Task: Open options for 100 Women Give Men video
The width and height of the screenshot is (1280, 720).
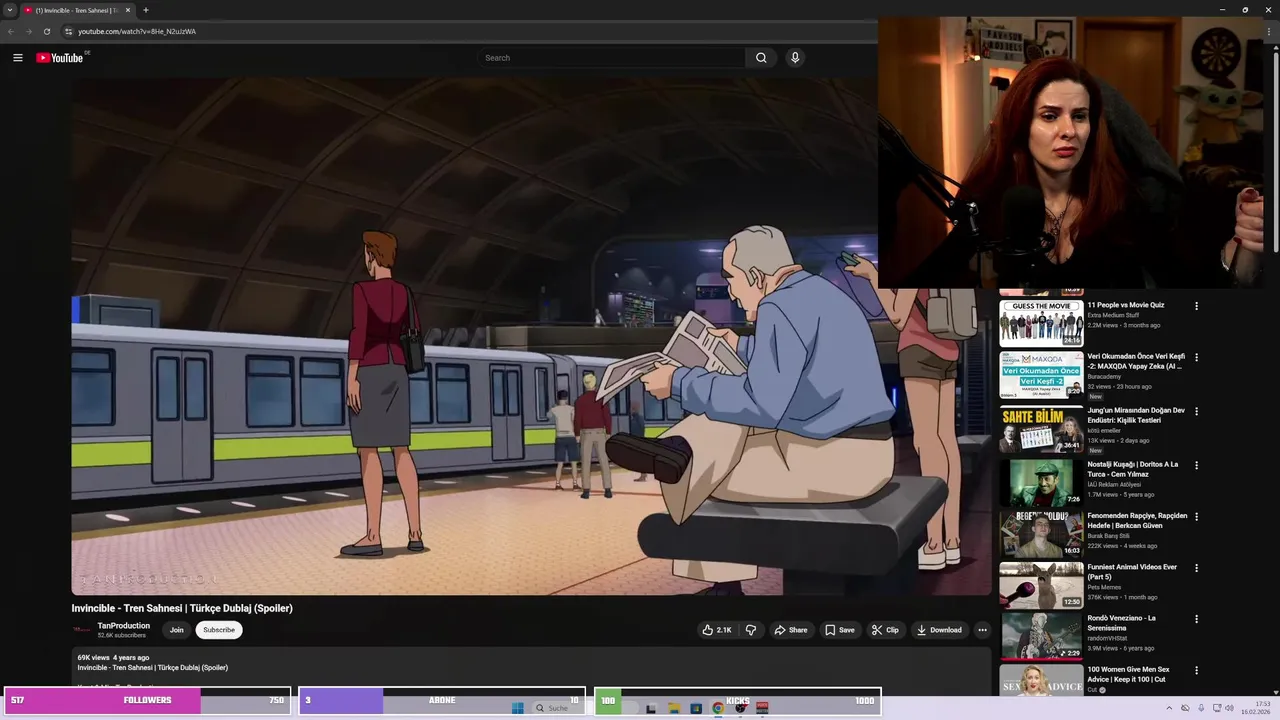Action: pos(1196,670)
